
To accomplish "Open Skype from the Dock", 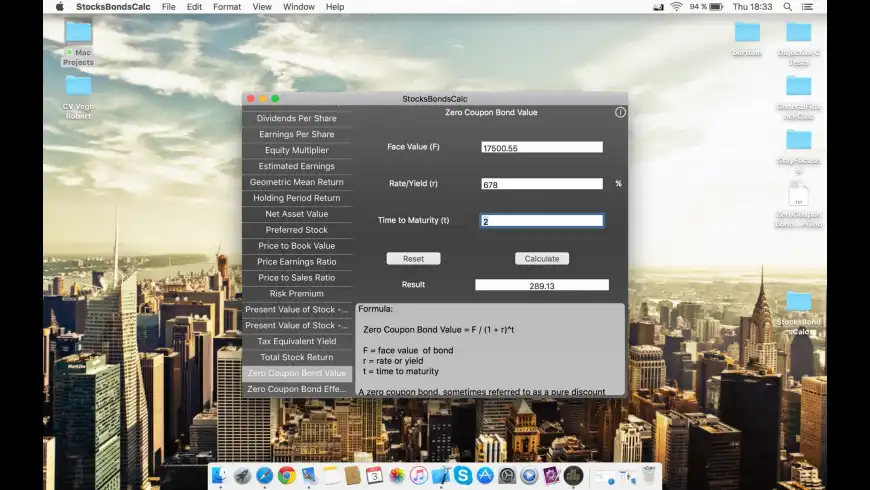I will (462, 476).
